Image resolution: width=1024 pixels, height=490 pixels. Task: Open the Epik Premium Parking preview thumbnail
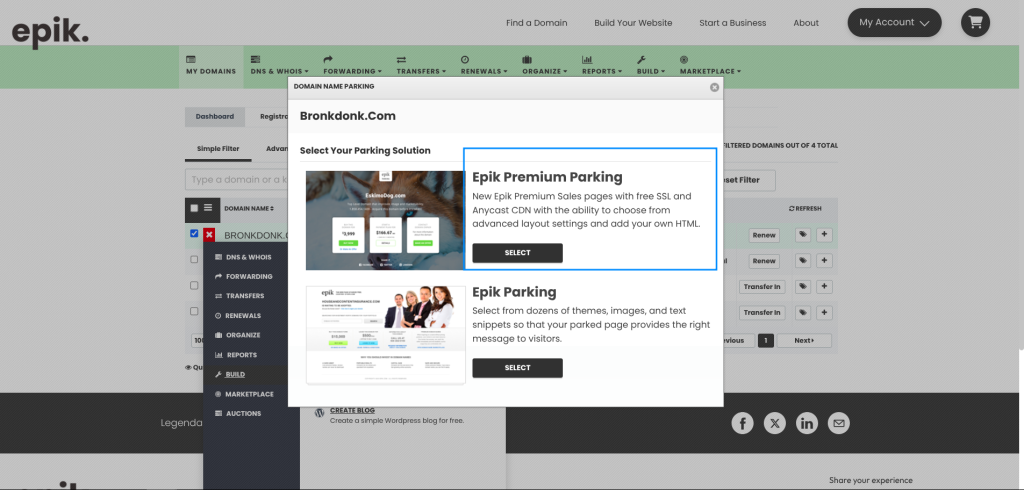coord(385,220)
